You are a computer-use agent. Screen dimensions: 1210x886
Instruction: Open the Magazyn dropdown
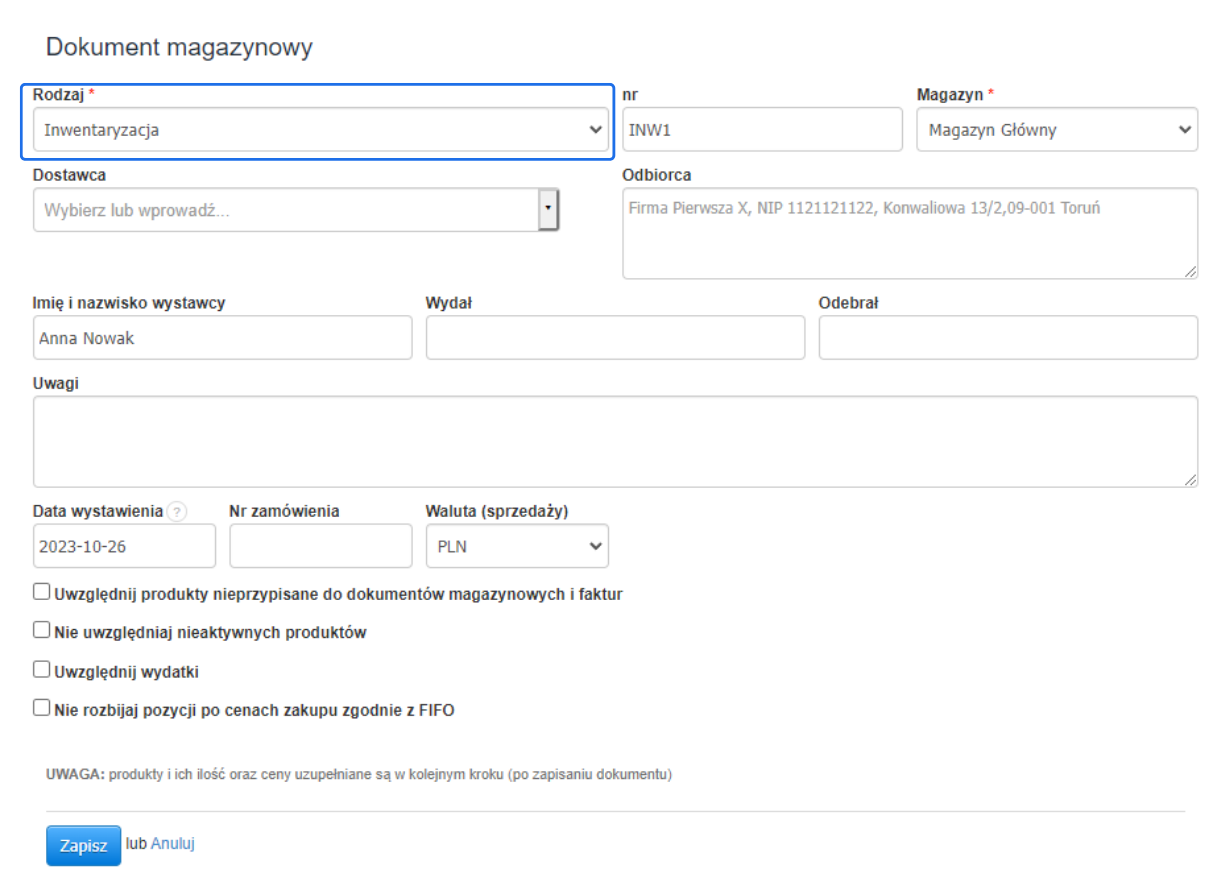pyautogui.click(x=1056, y=130)
